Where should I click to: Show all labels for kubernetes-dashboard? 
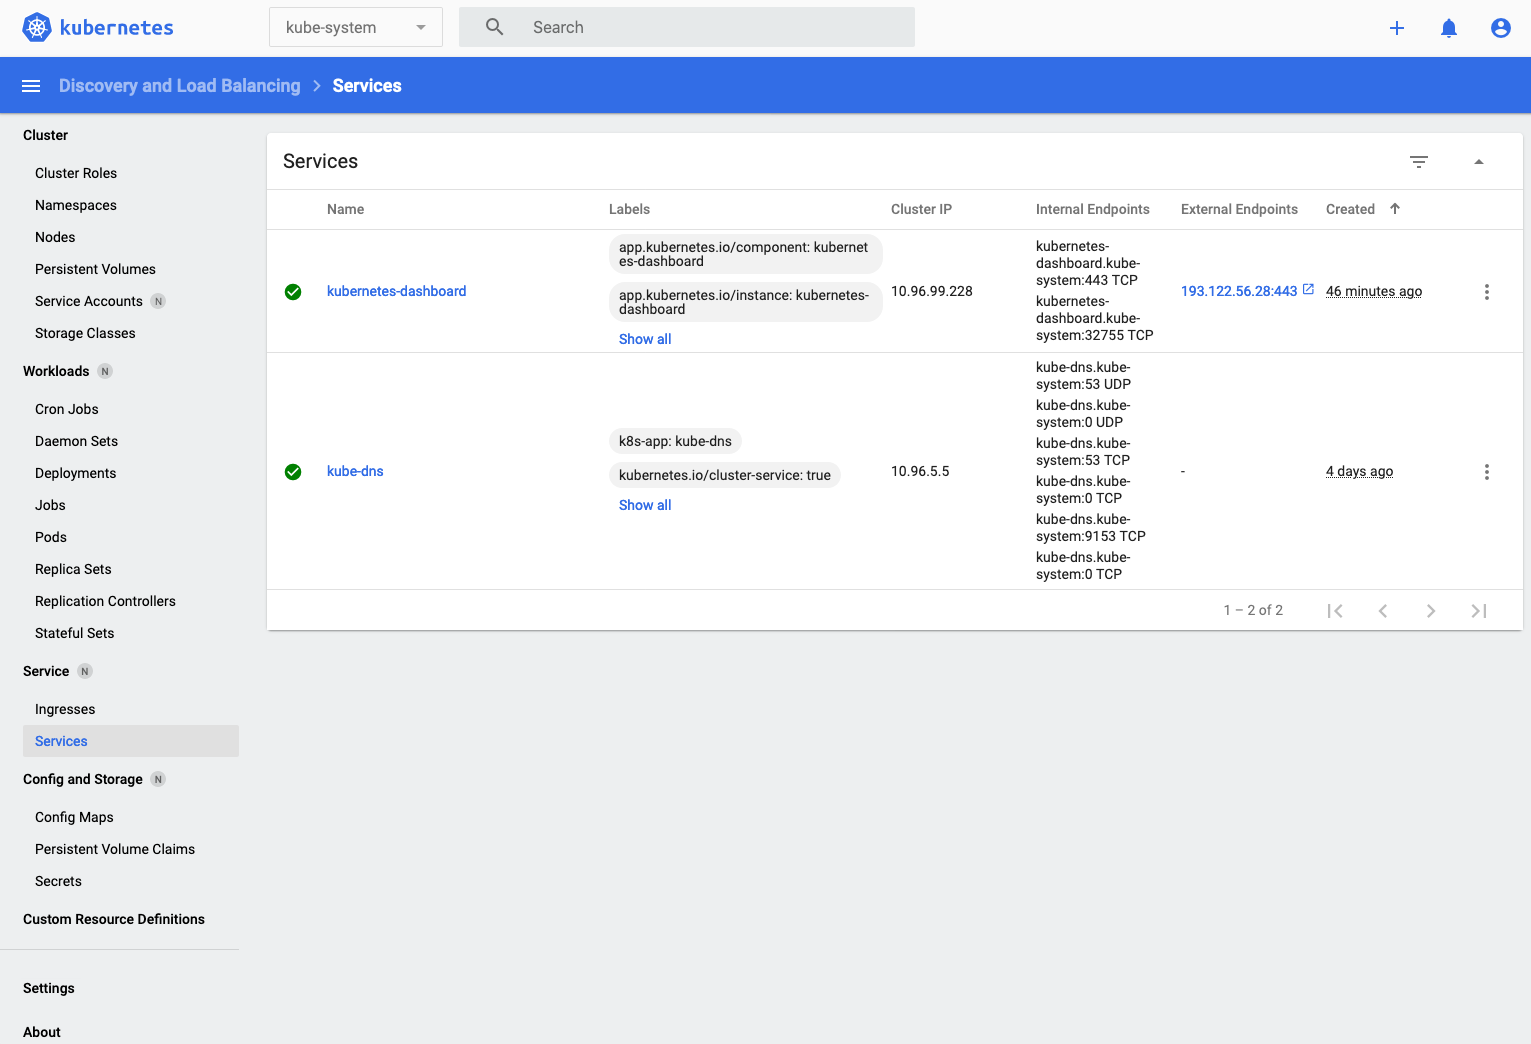click(645, 339)
